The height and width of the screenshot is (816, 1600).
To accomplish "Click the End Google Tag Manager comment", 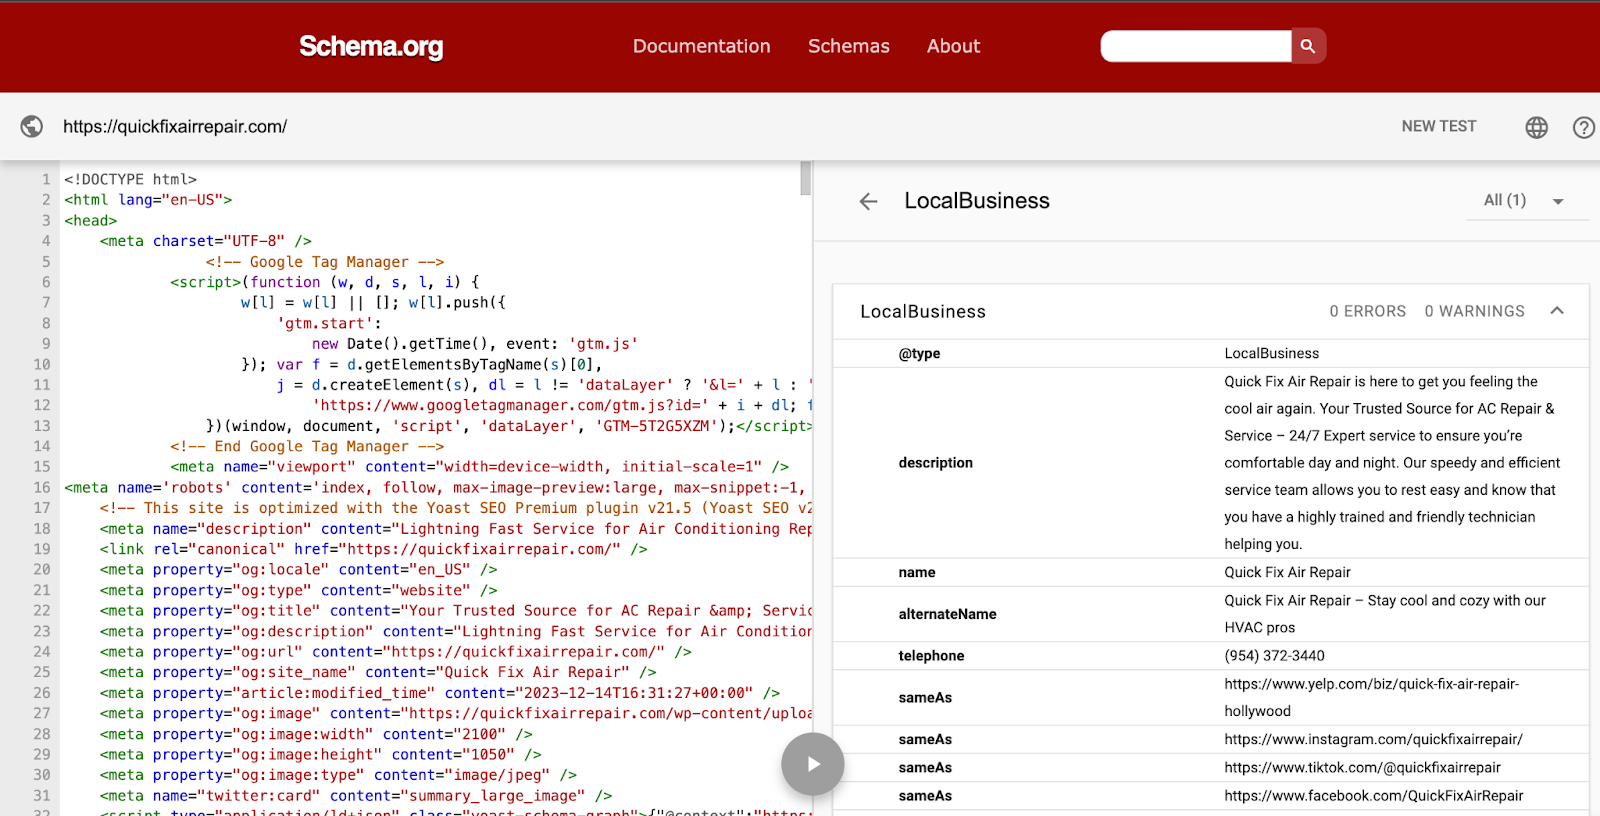I will (x=307, y=446).
